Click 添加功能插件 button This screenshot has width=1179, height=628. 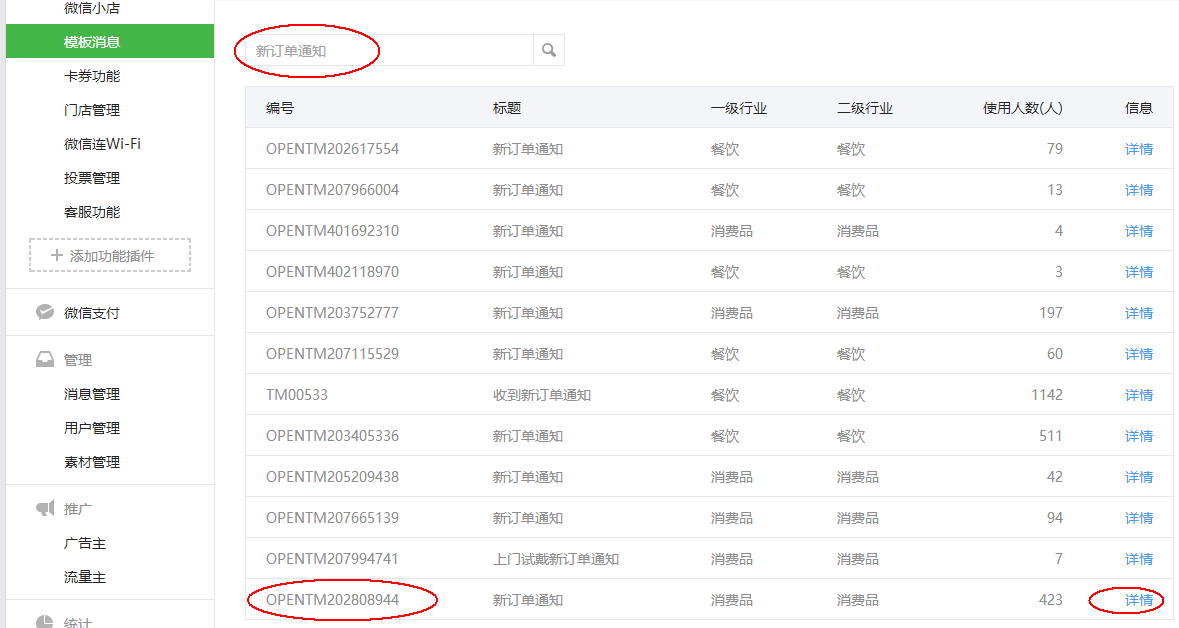coord(110,256)
